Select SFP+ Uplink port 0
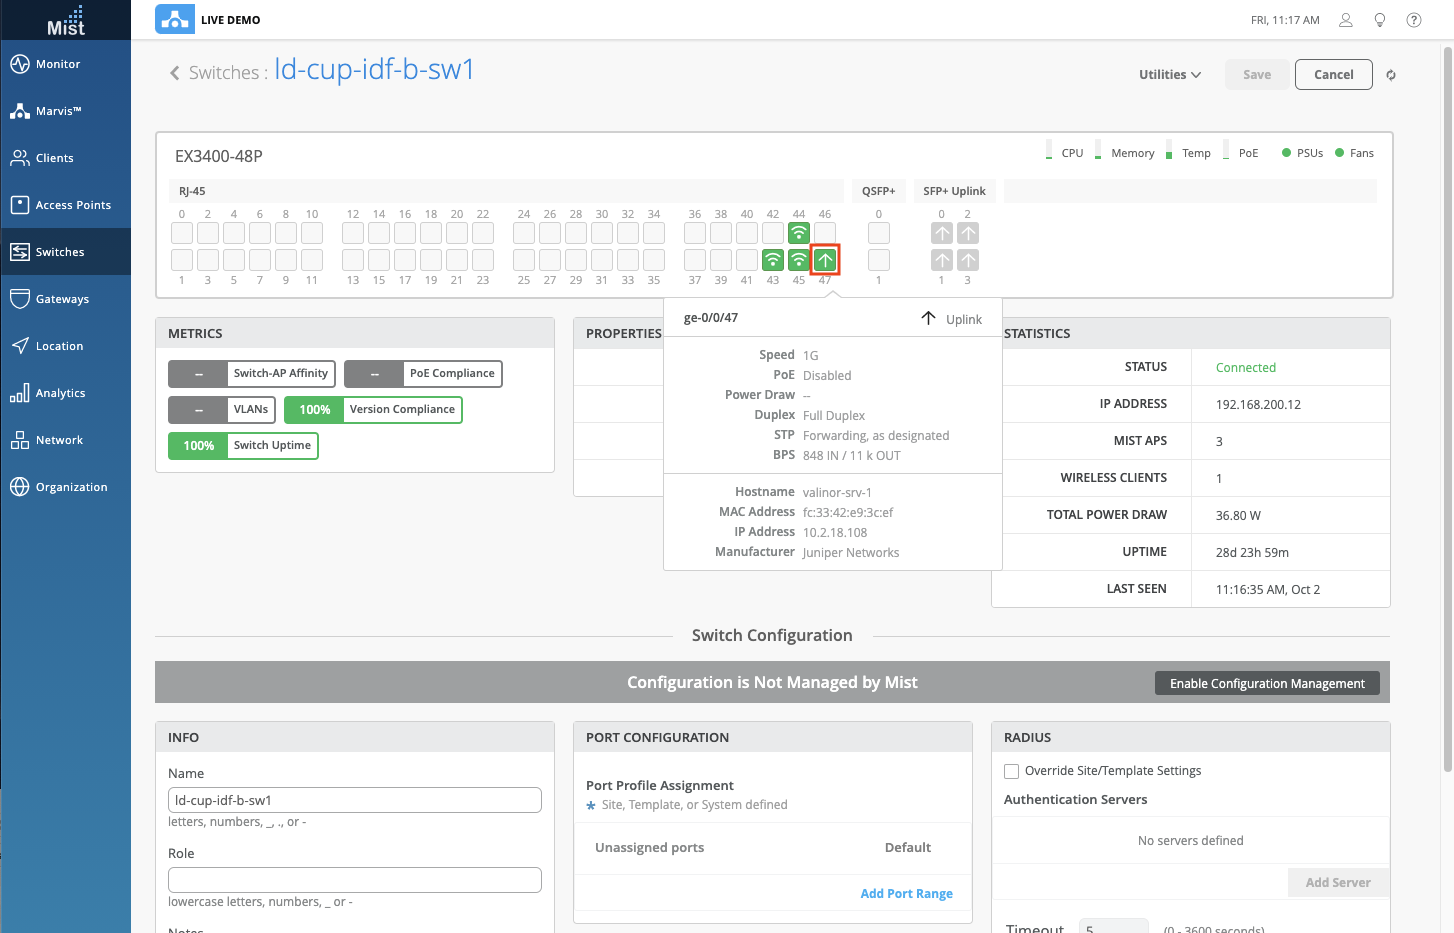This screenshot has width=1454, height=933. pos(942,233)
